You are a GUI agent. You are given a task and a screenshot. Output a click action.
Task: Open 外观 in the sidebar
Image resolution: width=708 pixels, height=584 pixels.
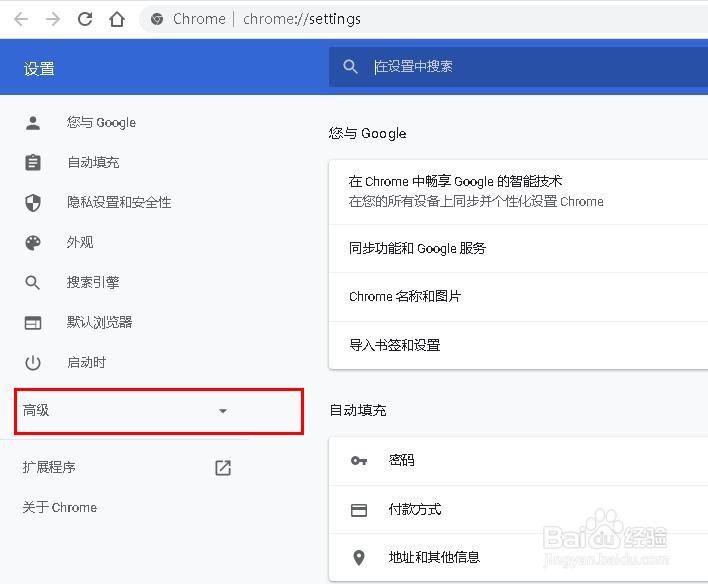(80, 242)
